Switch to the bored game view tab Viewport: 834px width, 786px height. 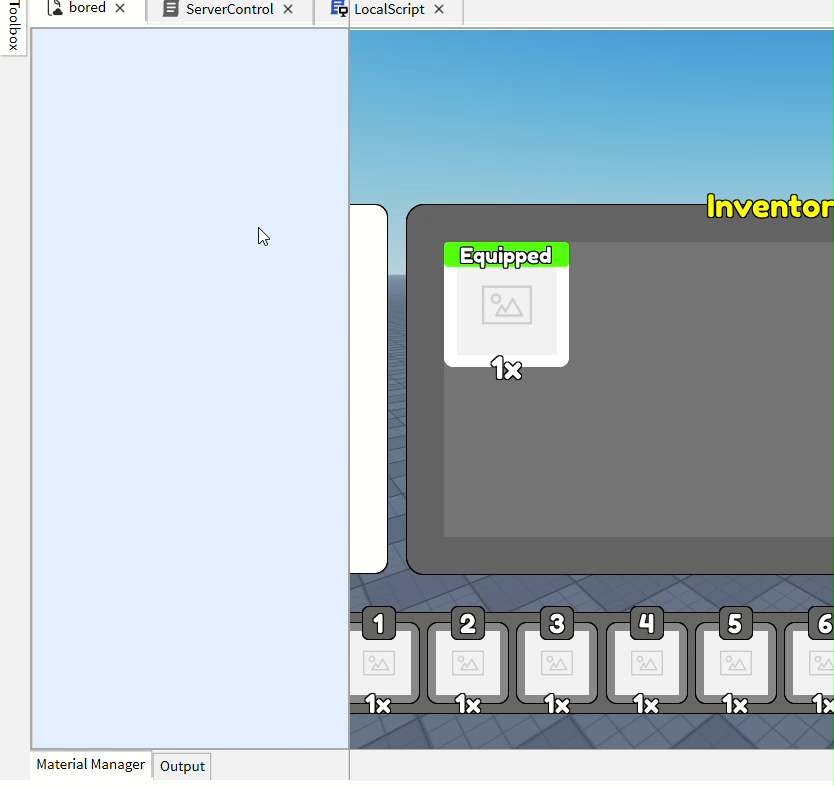coord(89,9)
